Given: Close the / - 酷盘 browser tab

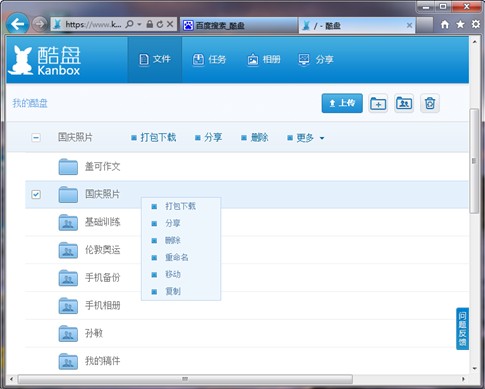Looking at the screenshot, I should tap(410, 25).
